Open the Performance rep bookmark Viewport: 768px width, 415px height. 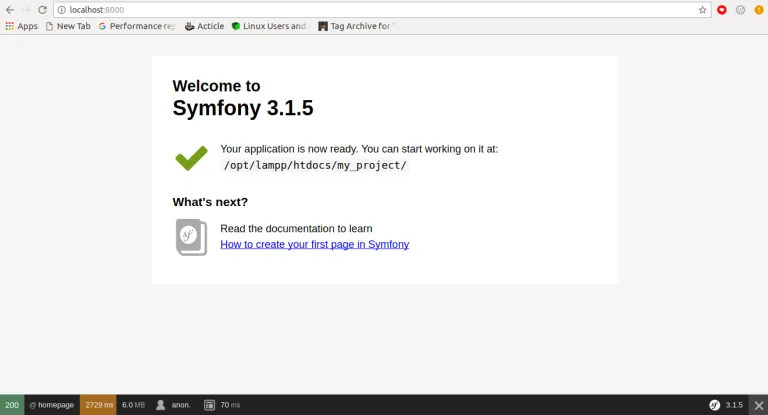click(x=137, y=26)
